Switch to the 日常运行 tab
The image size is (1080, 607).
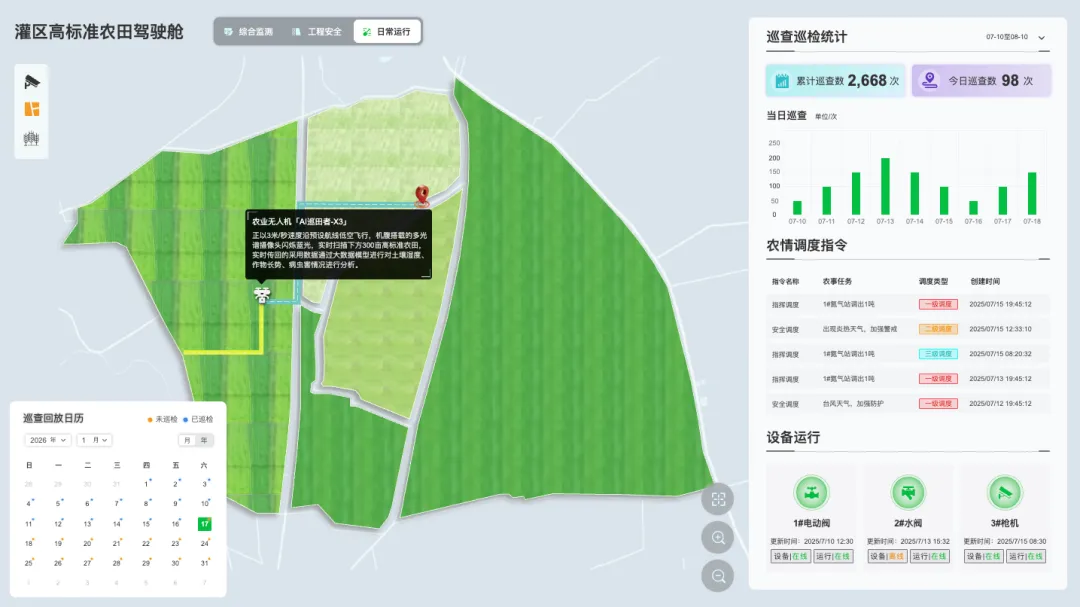click(386, 32)
